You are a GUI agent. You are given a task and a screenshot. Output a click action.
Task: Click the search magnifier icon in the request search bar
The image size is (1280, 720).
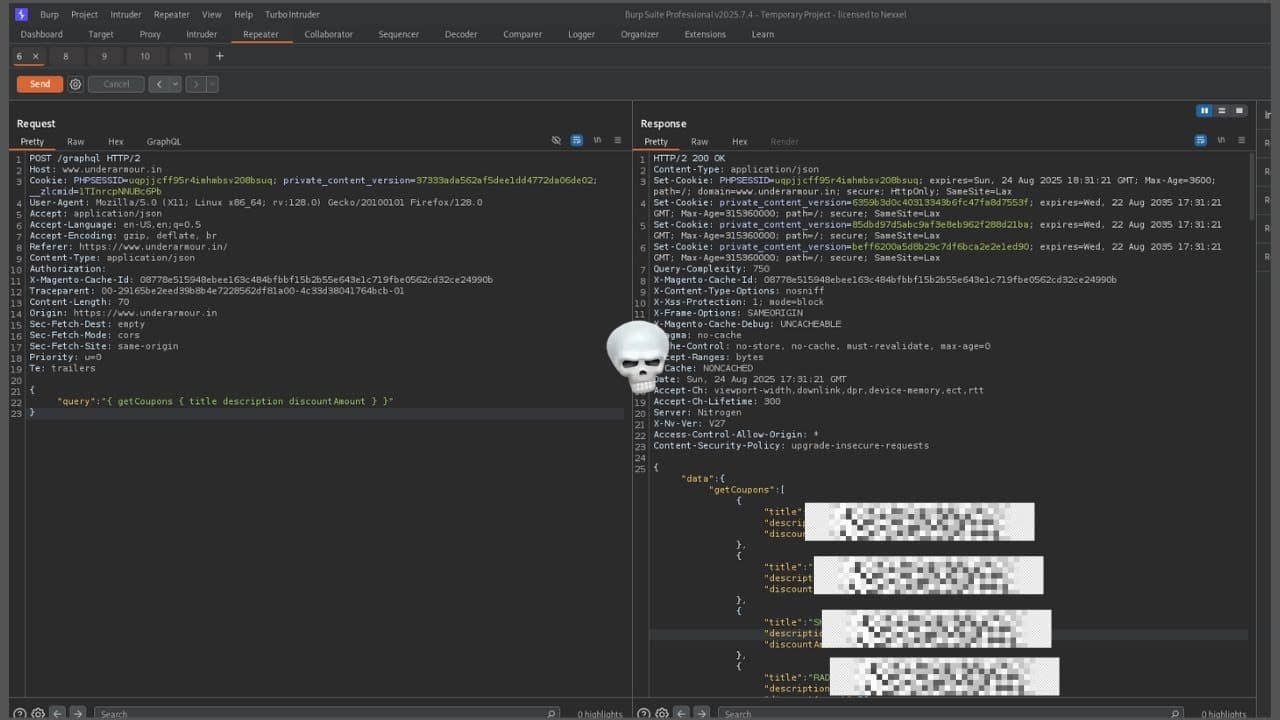pyautogui.click(x=551, y=713)
